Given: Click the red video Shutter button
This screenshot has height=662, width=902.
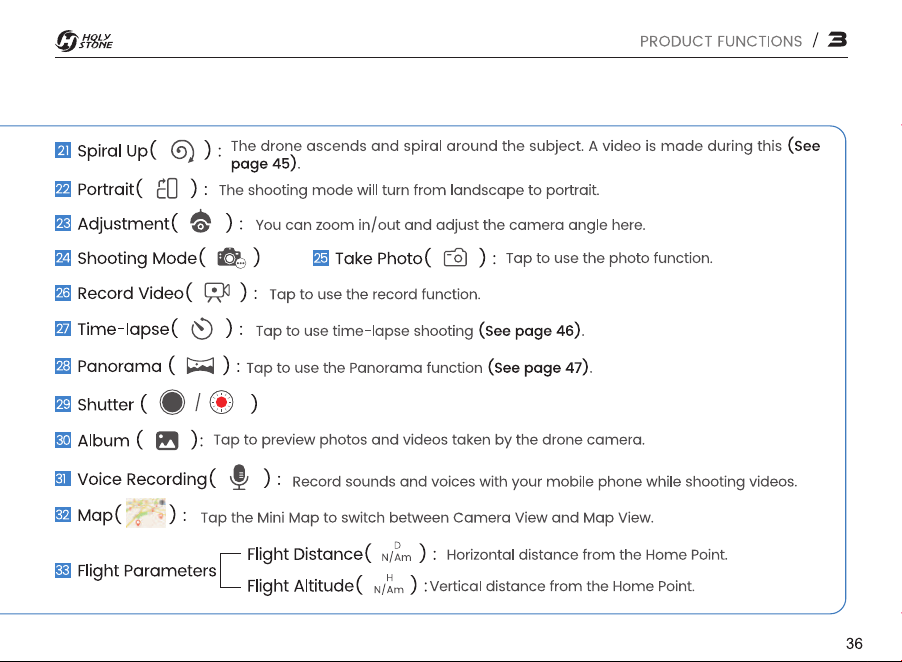Looking at the screenshot, I should coord(221,403).
